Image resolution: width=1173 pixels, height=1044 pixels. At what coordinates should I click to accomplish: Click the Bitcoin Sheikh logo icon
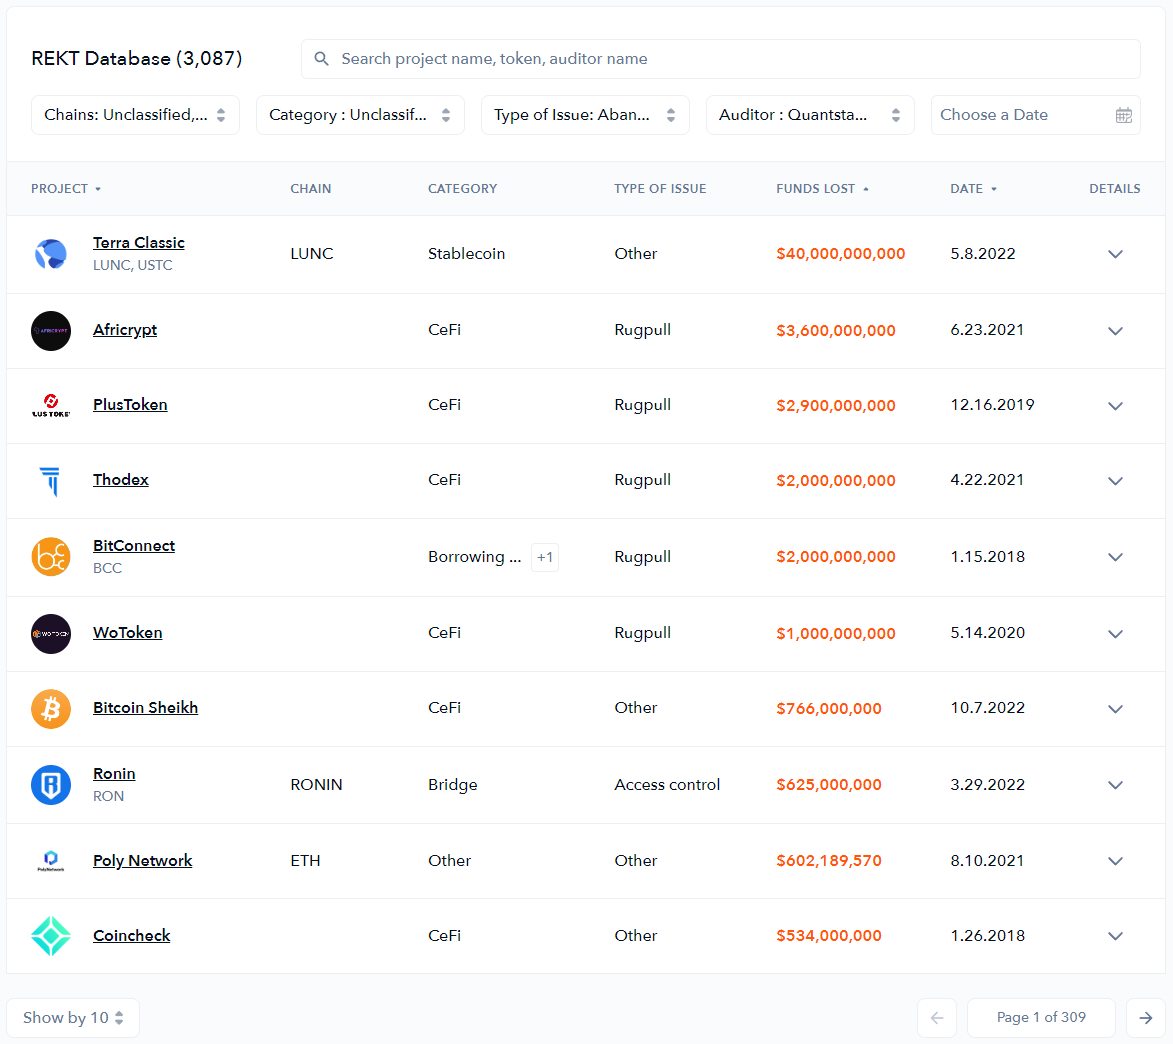click(51, 709)
